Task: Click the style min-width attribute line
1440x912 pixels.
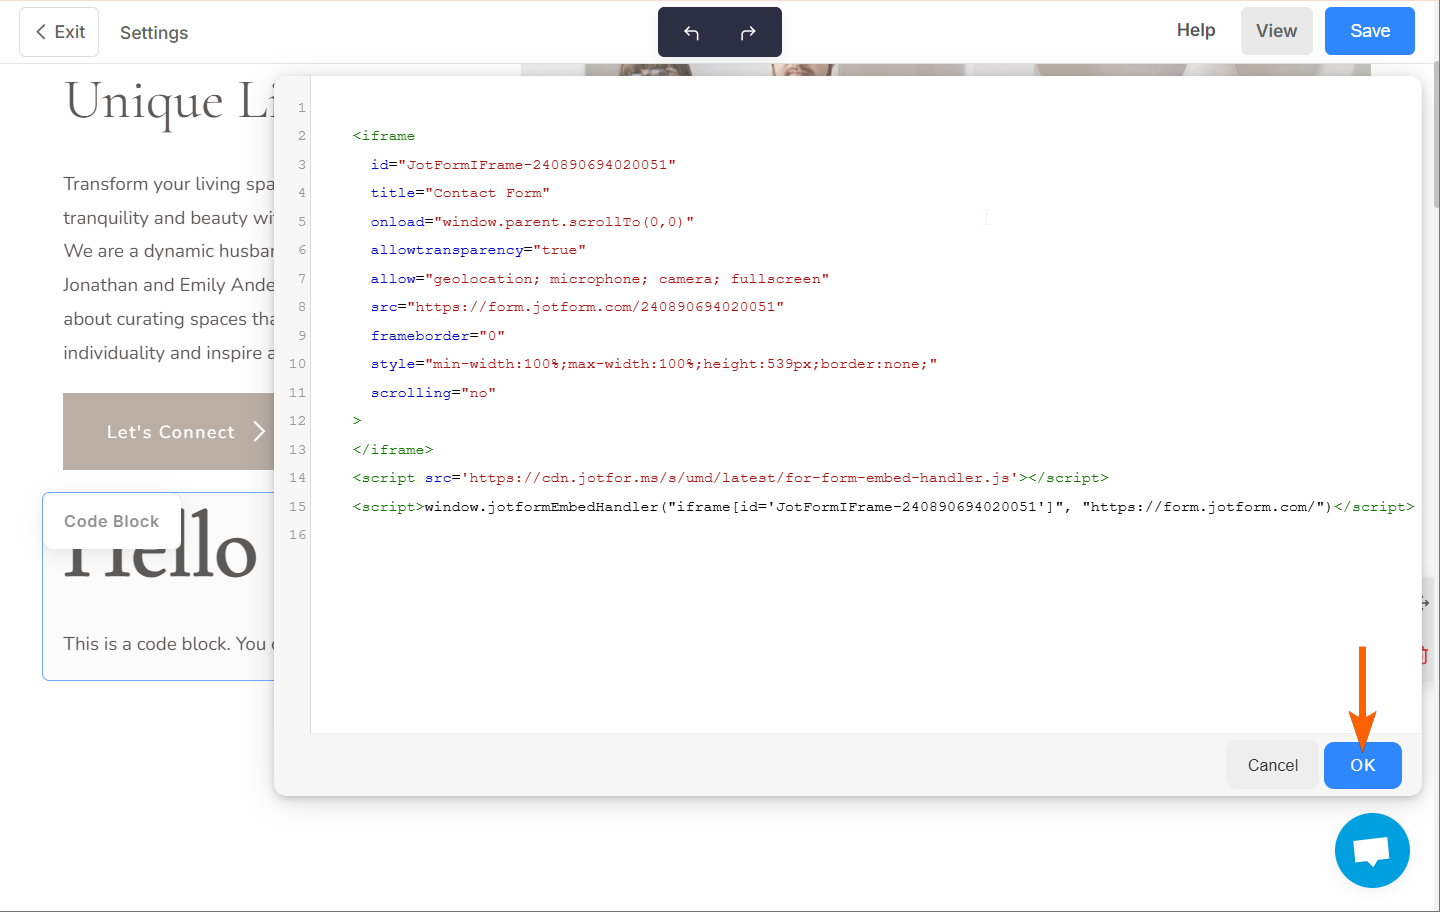Action: (x=654, y=364)
